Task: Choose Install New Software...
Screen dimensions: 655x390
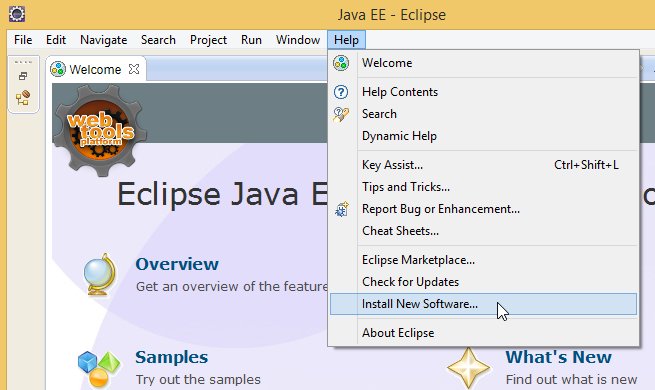Action: (x=483, y=304)
